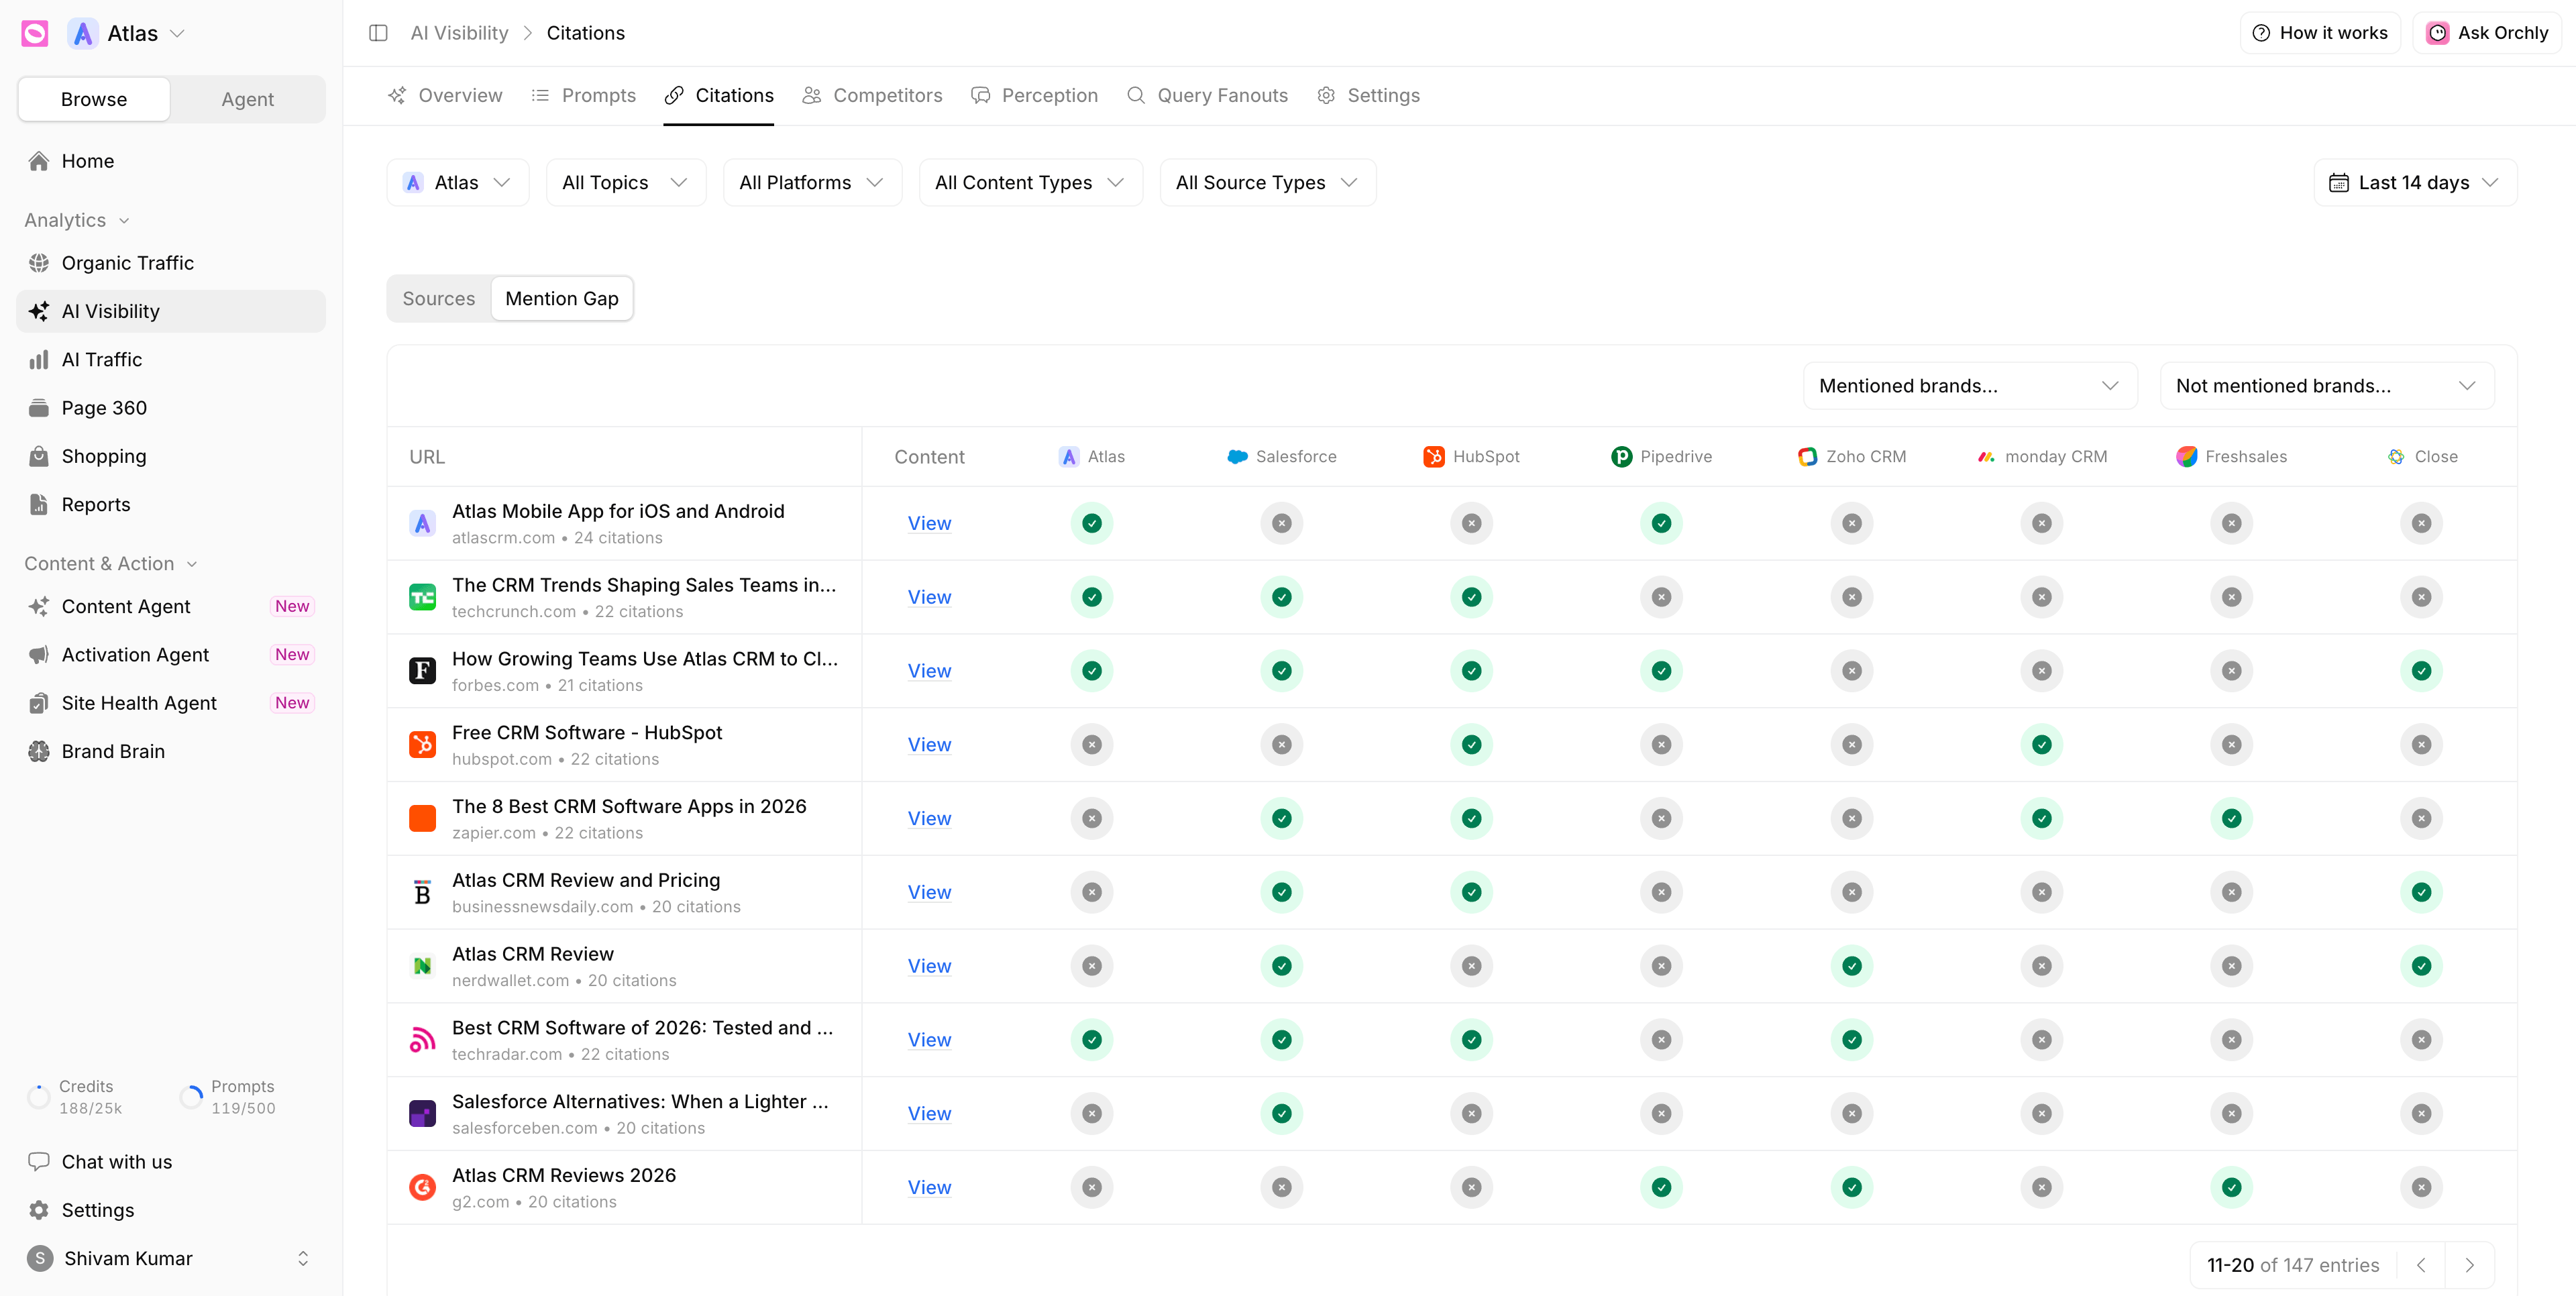Viewport: 2576px width, 1296px height.
Task: Switch to Browse mode
Action: coord(94,99)
